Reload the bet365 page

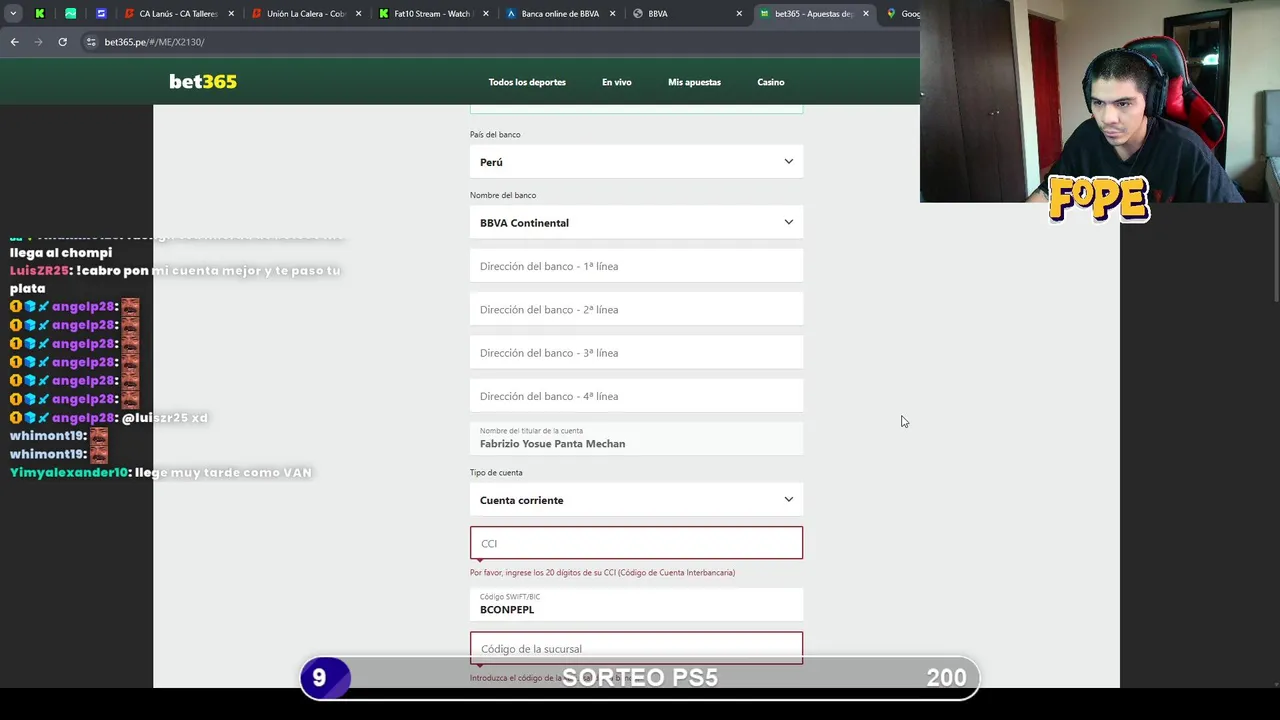(62, 42)
